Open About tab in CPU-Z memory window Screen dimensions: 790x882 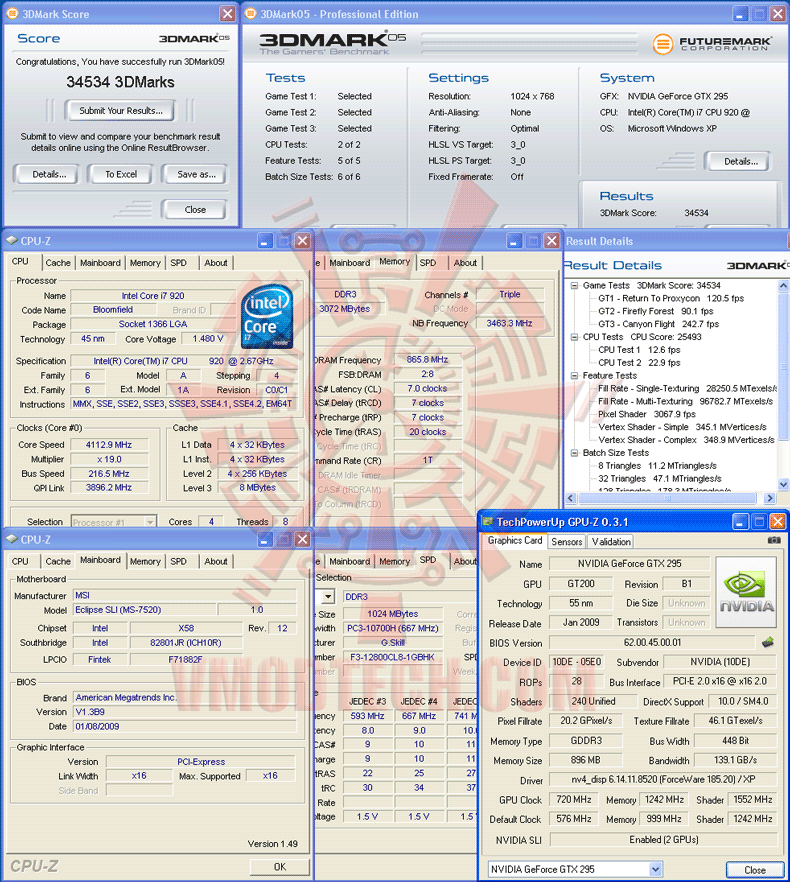tap(465, 263)
